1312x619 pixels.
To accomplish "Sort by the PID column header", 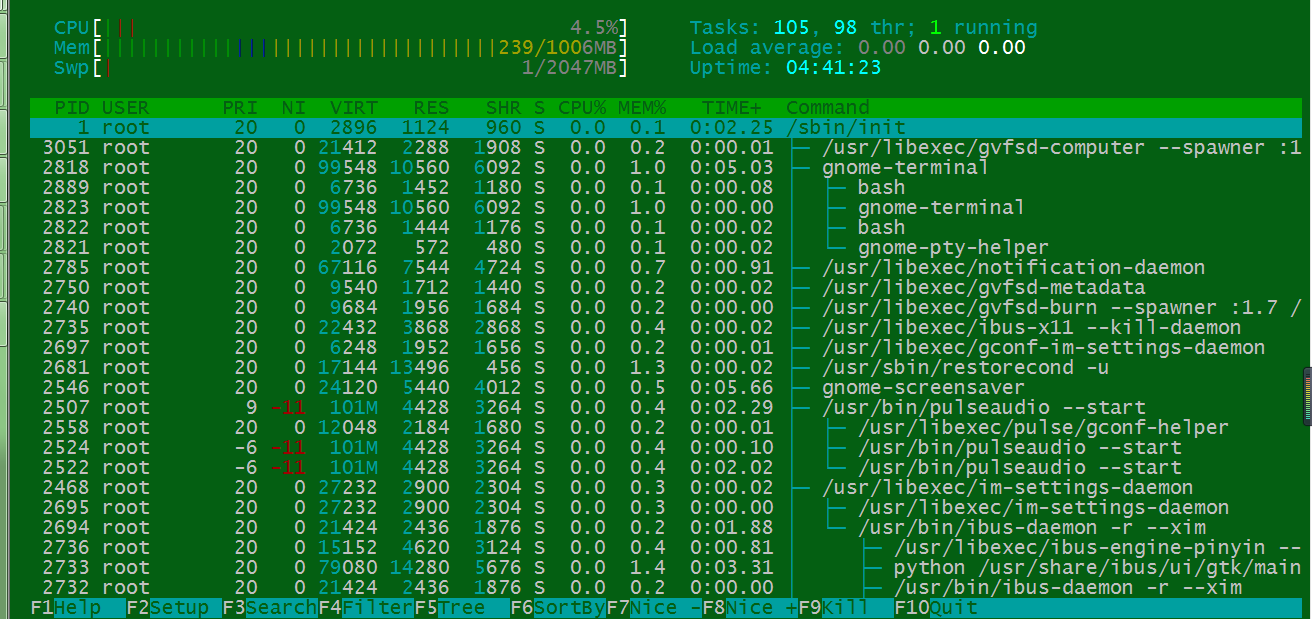I will tap(72, 107).
